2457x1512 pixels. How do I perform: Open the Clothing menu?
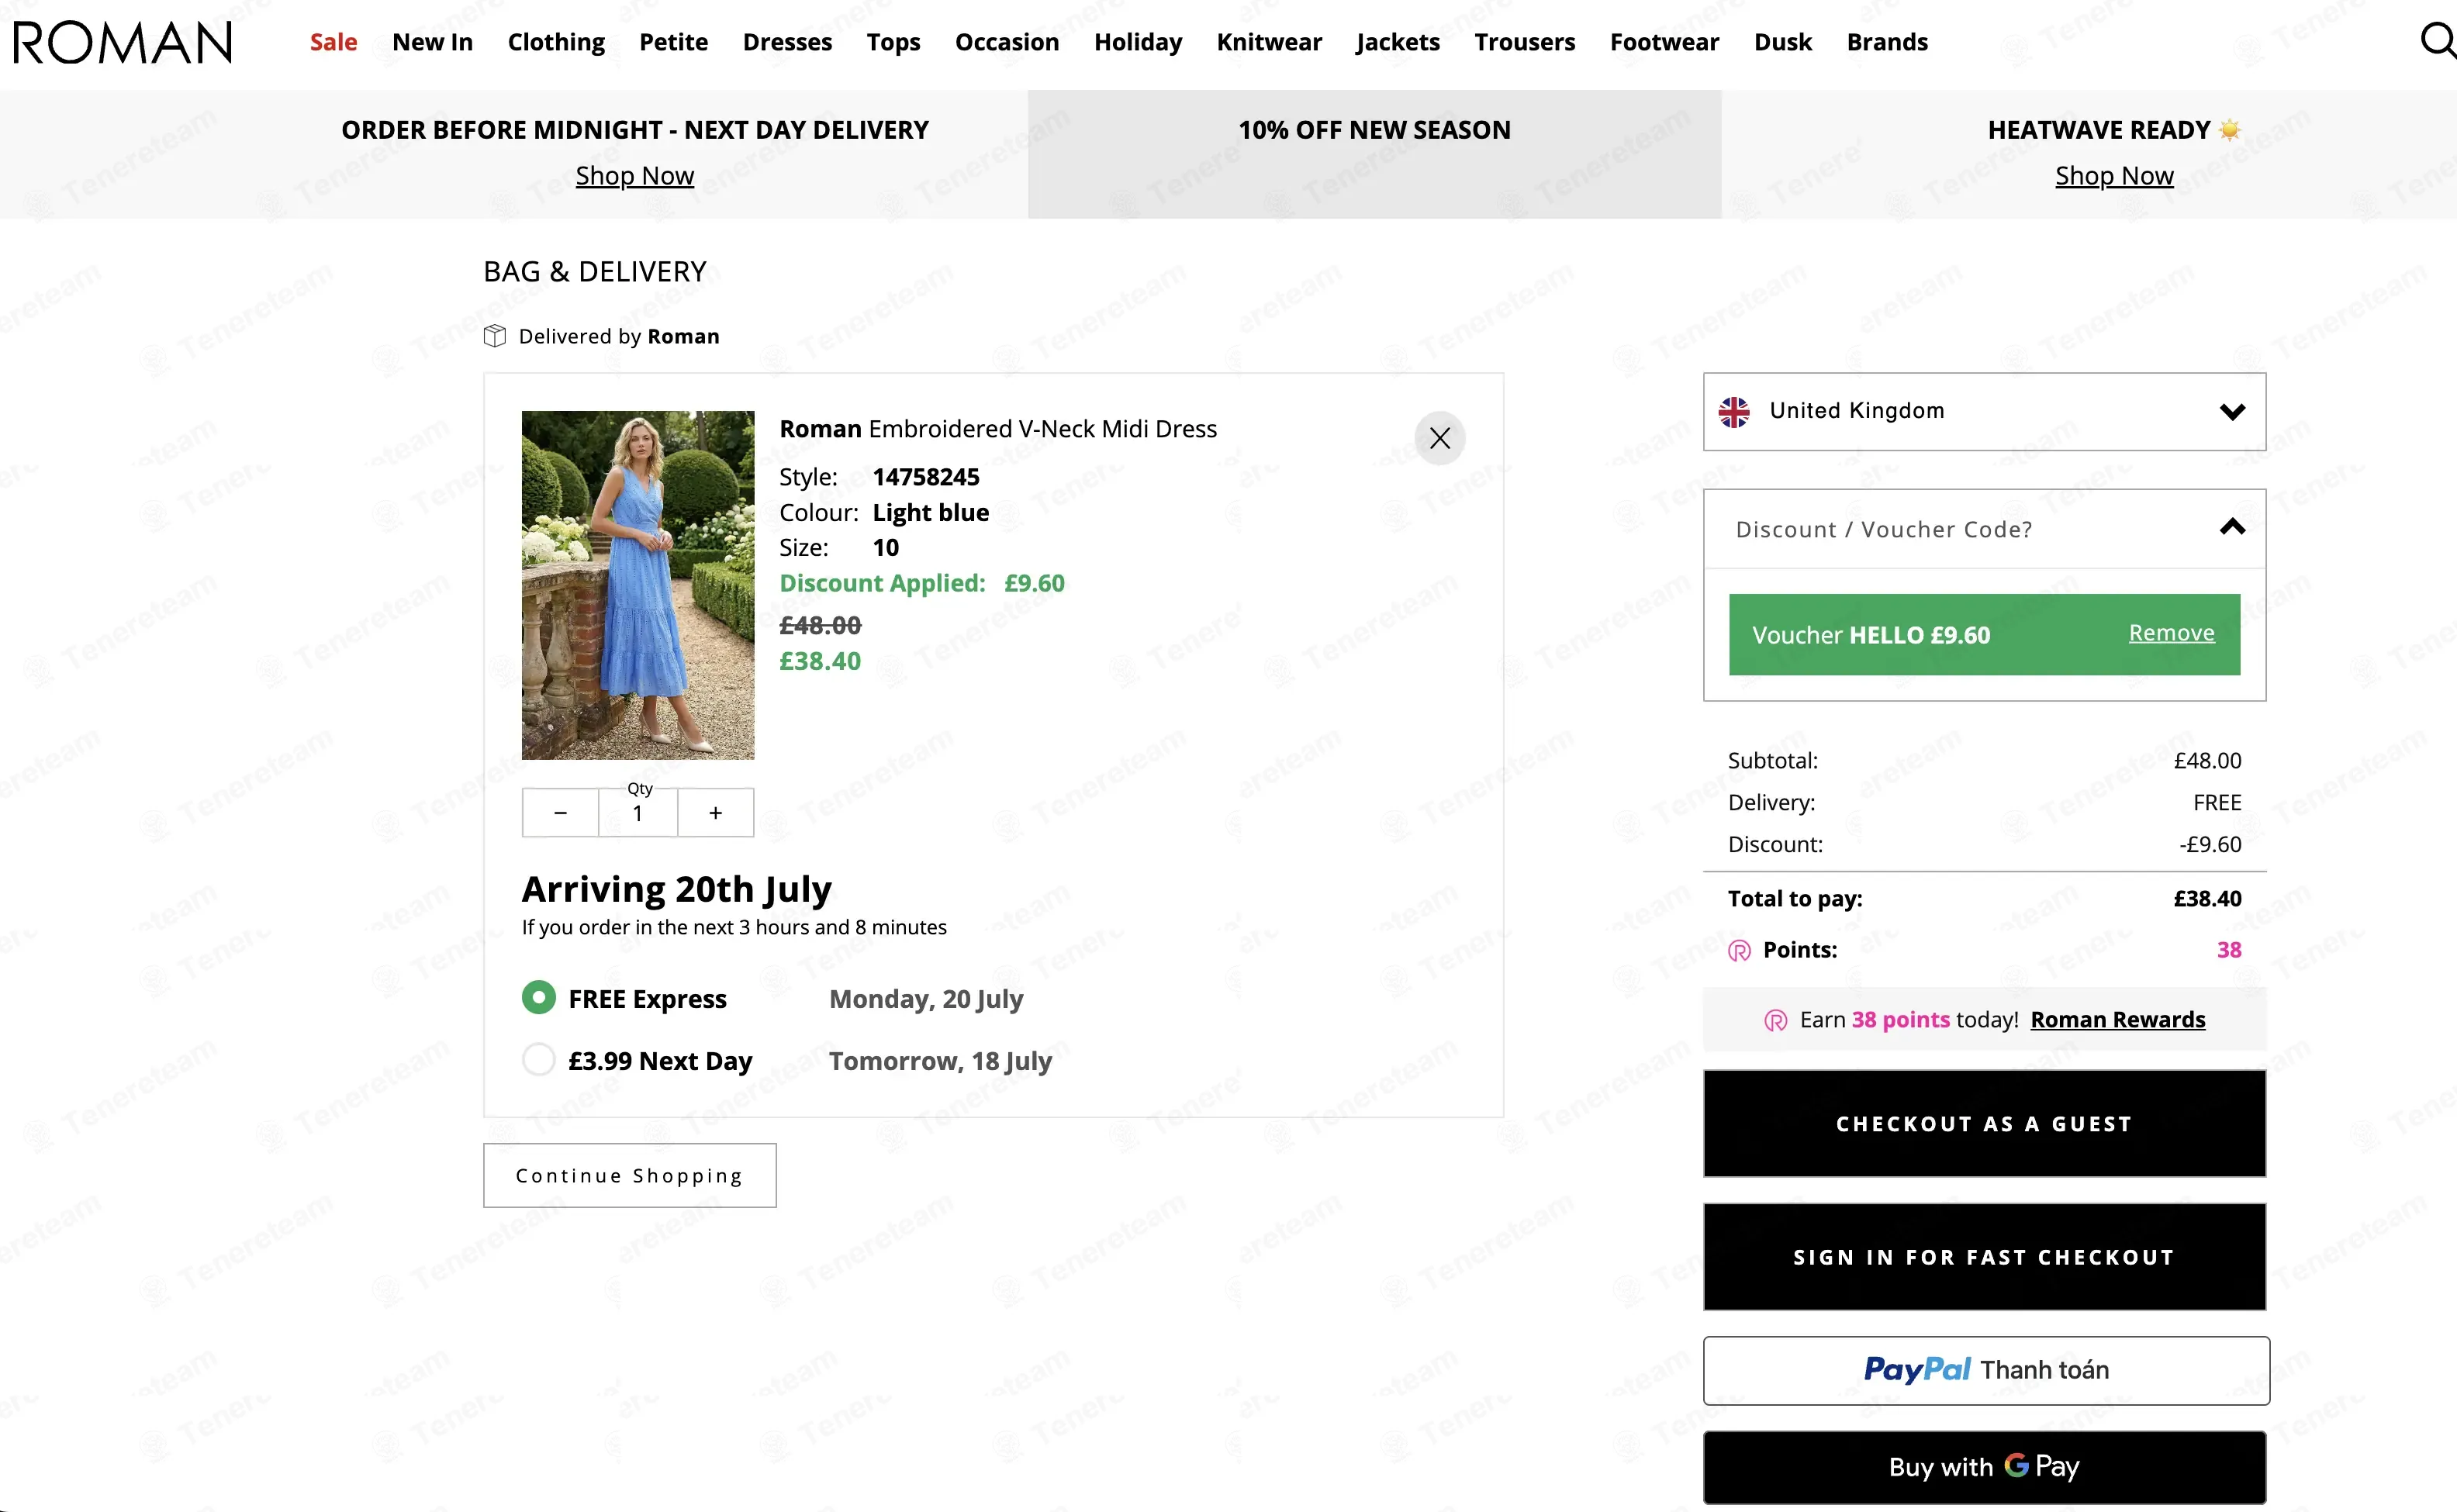556,42
